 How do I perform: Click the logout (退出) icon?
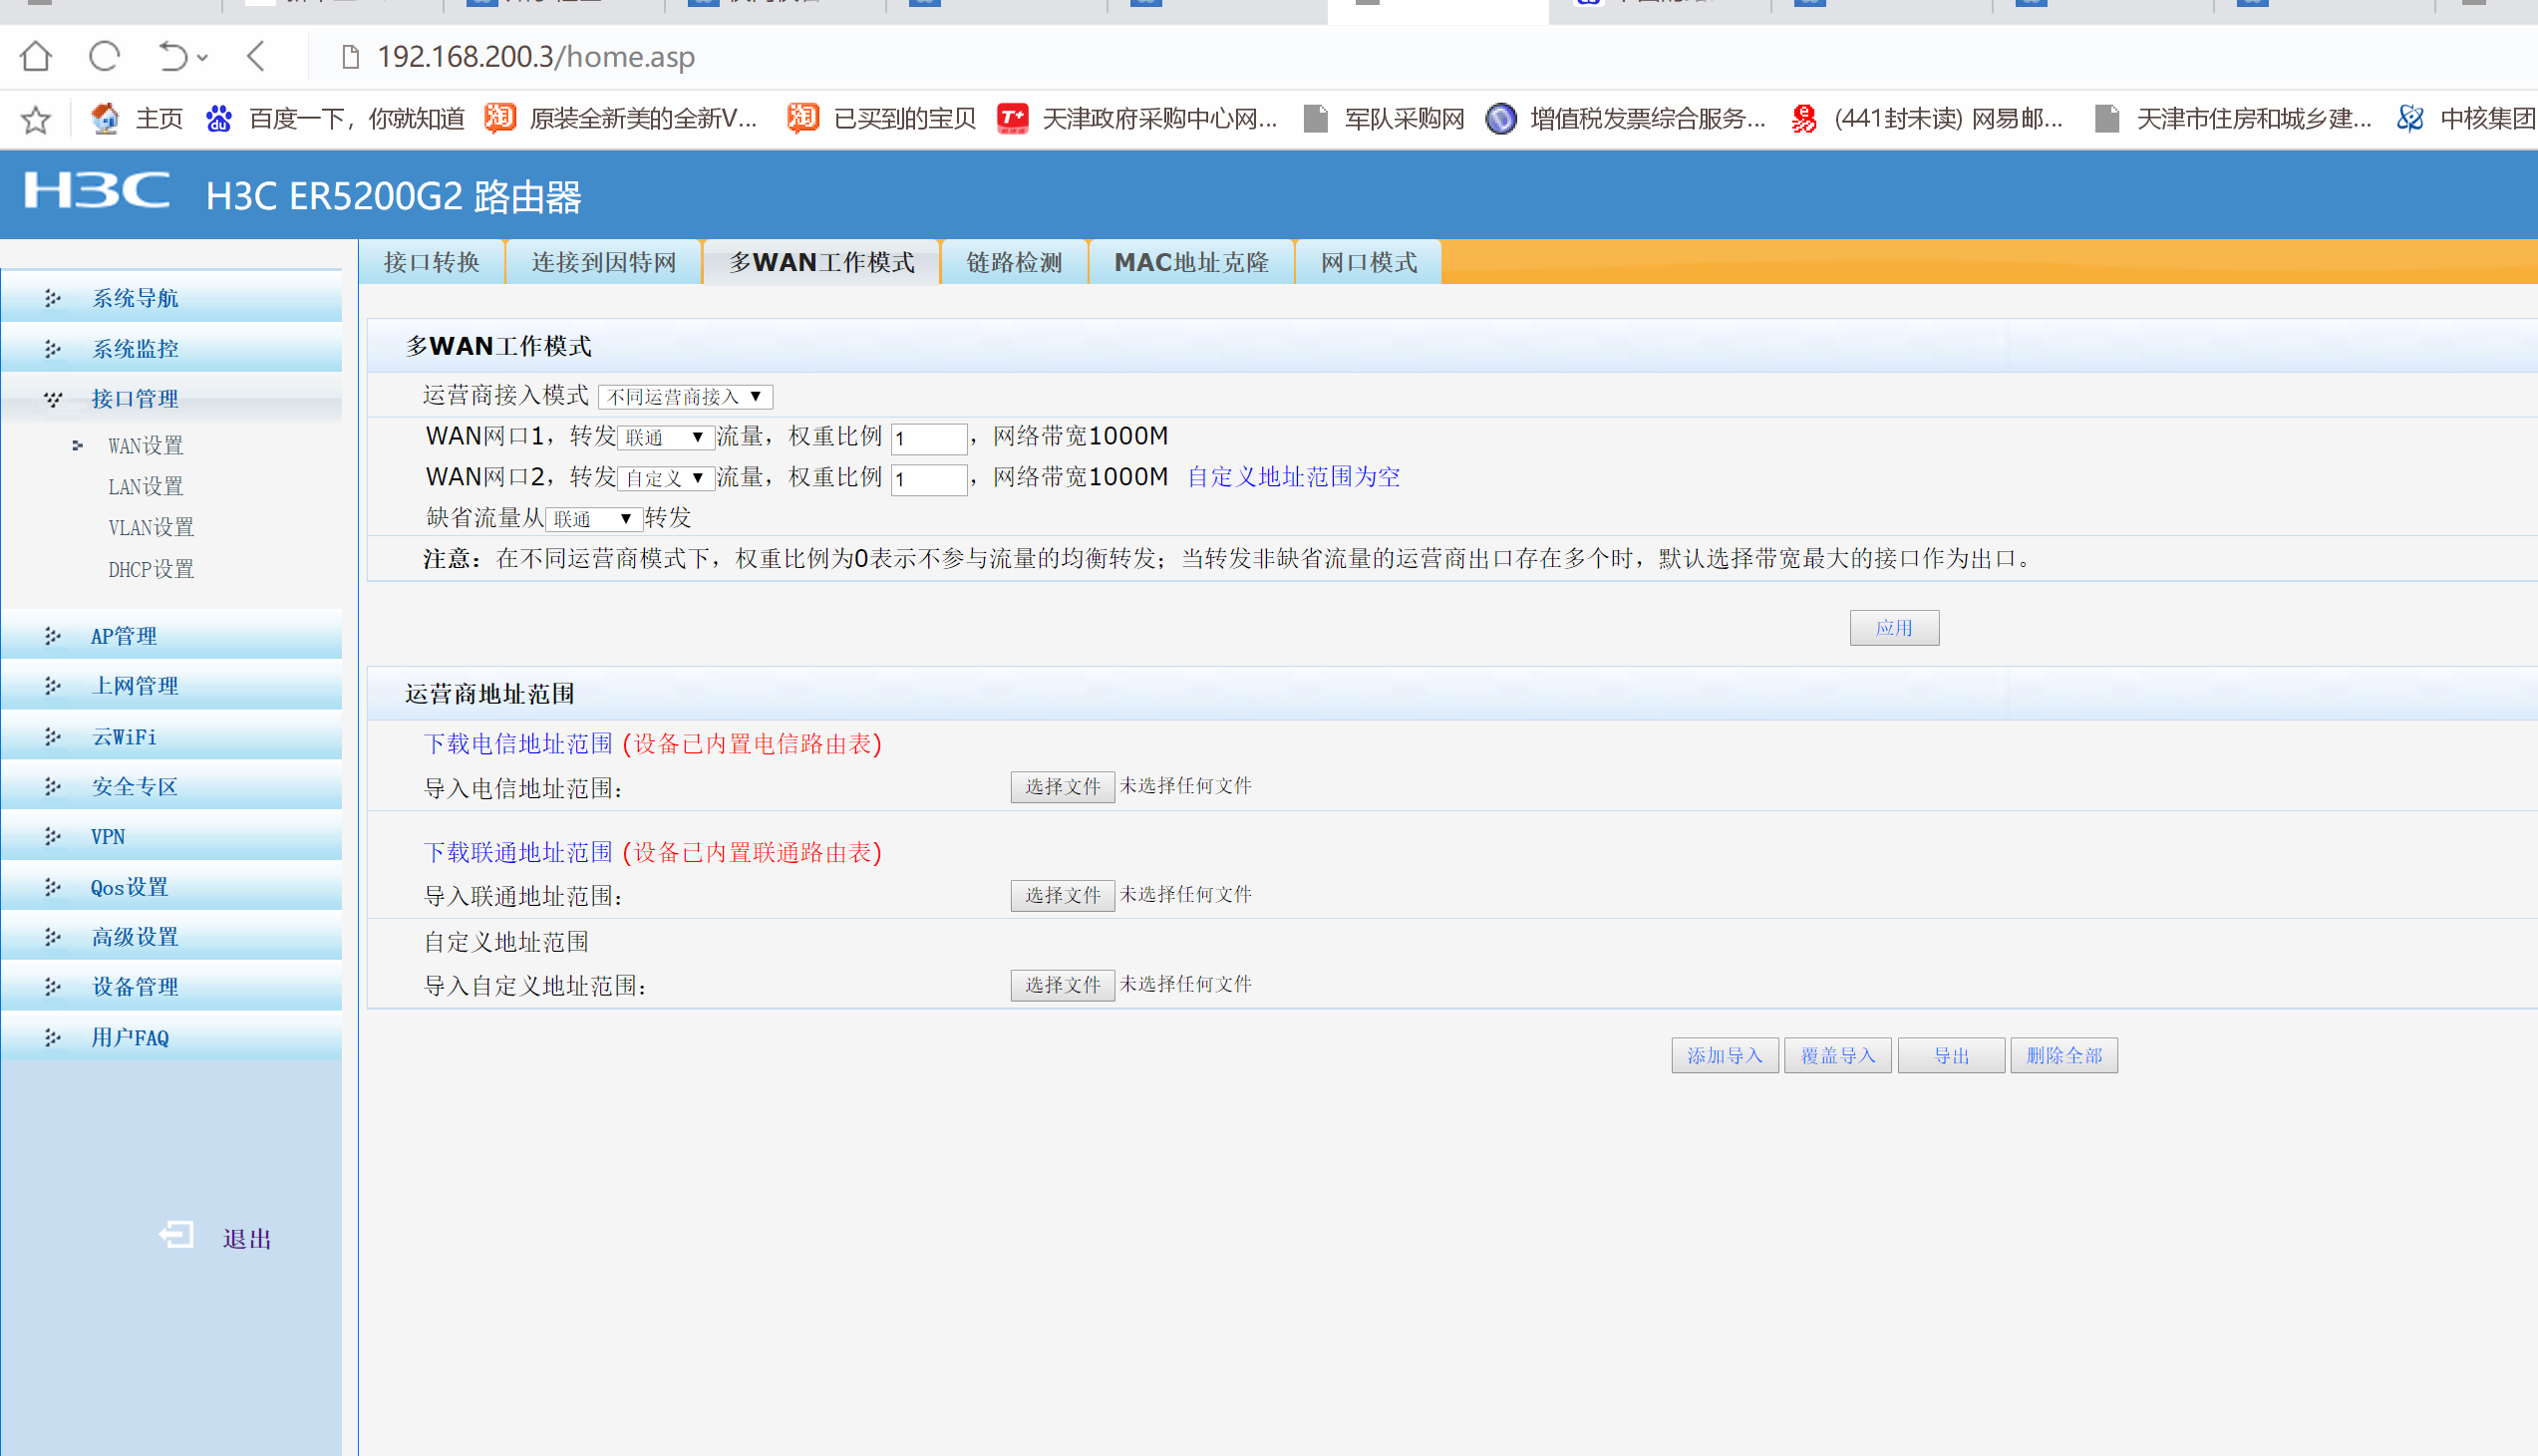tap(177, 1236)
